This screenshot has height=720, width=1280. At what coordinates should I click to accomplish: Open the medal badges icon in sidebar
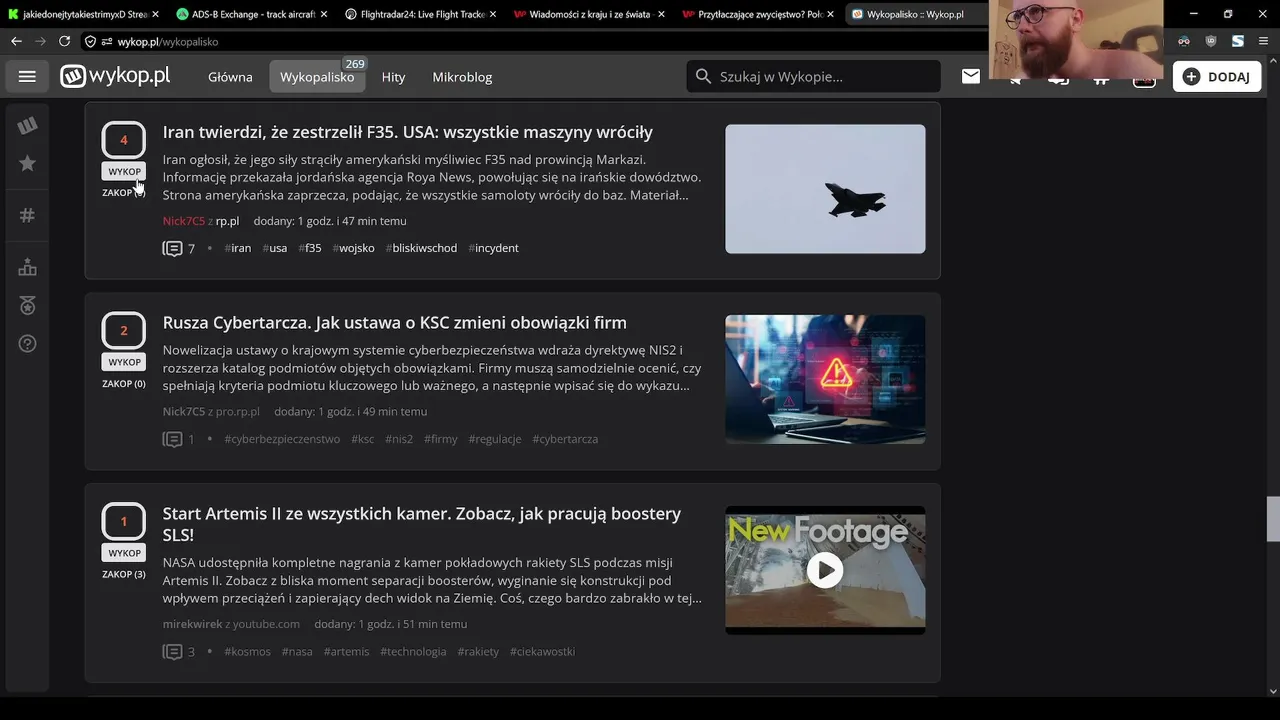pos(27,305)
